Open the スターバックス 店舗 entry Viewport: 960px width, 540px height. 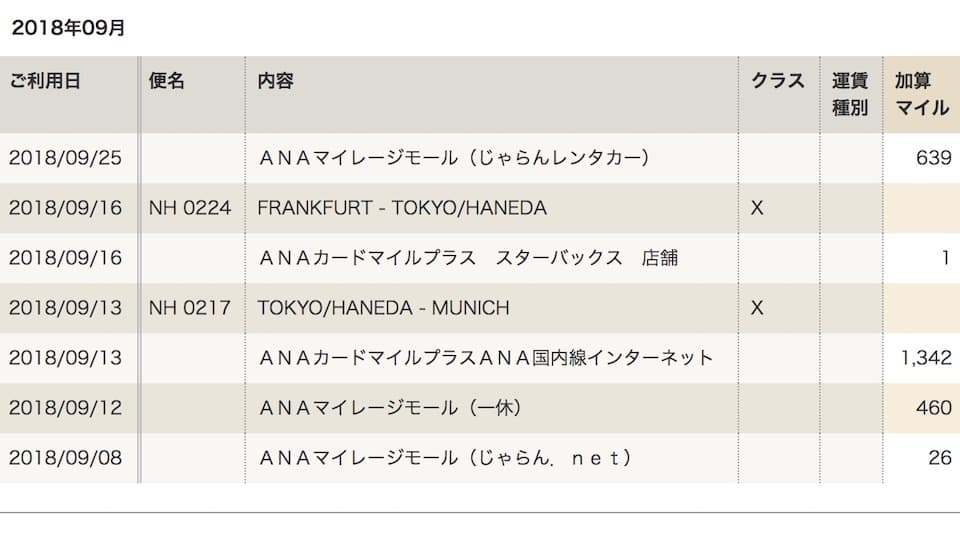[468, 258]
